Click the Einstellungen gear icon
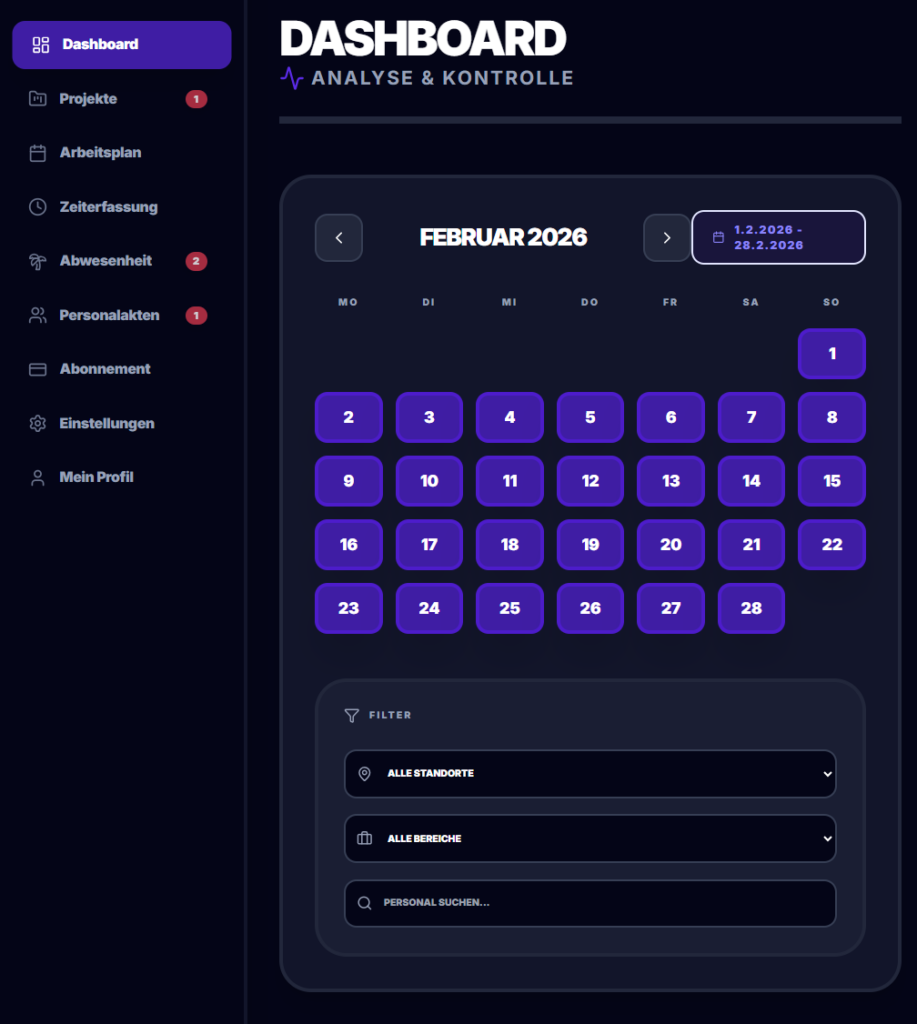 point(38,423)
